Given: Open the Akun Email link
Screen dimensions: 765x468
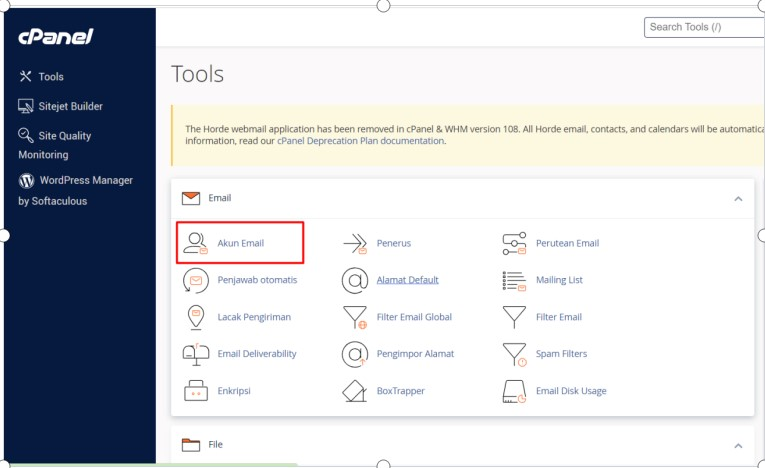Looking at the screenshot, I should point(241,243).
